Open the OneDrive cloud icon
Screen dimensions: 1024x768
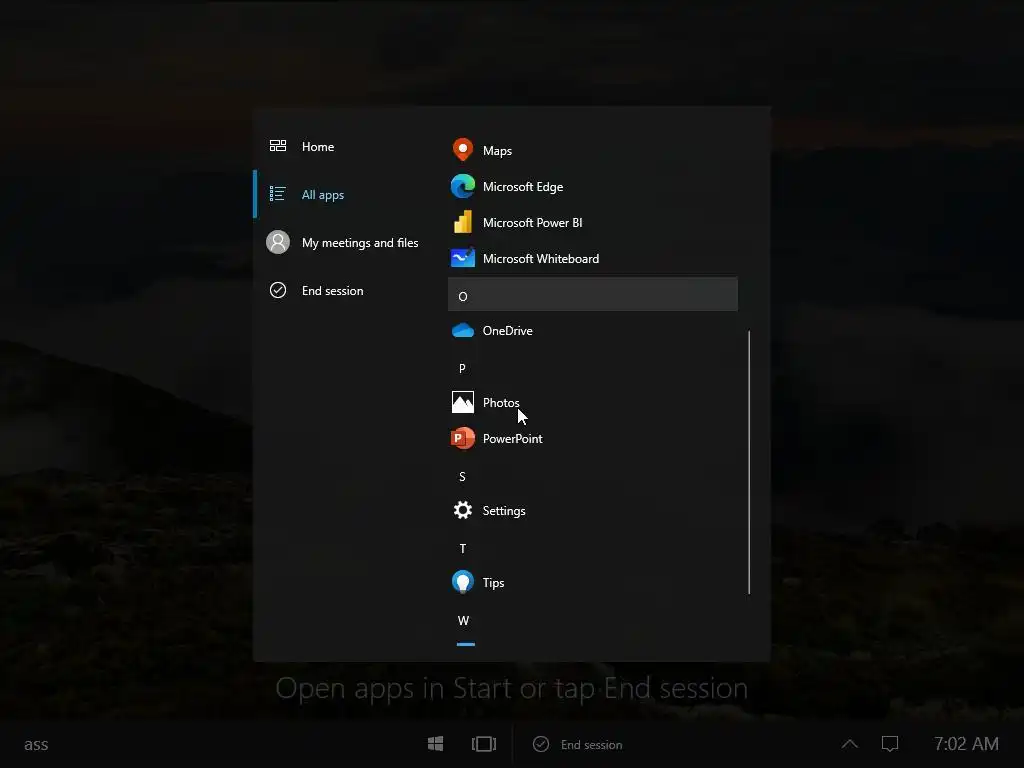pyautogui.click(x=463, y=330)
